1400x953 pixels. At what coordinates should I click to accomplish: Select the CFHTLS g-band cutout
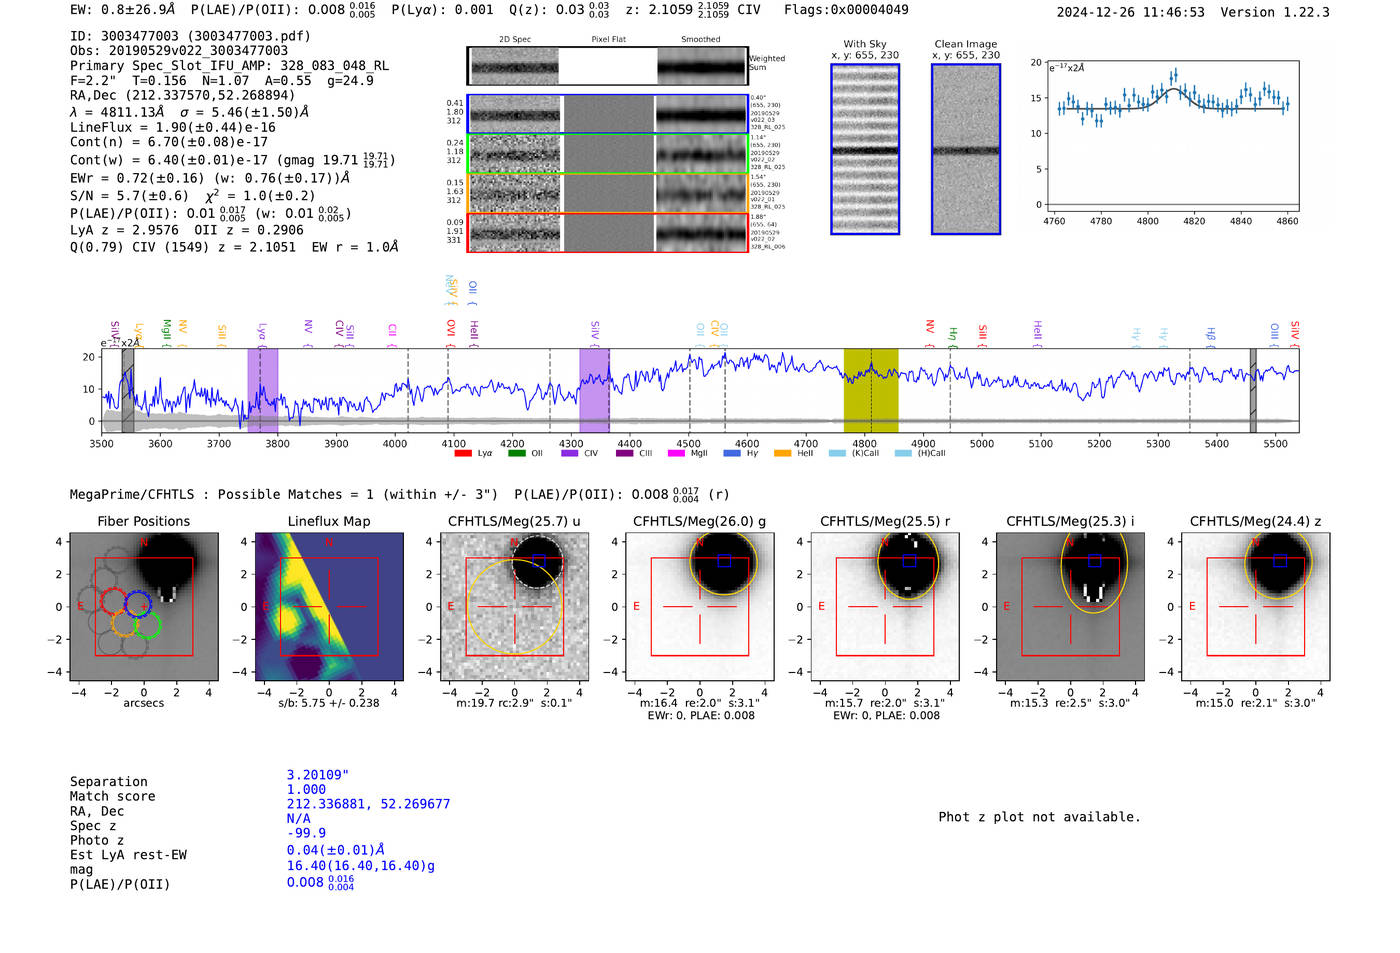[700, 606]
